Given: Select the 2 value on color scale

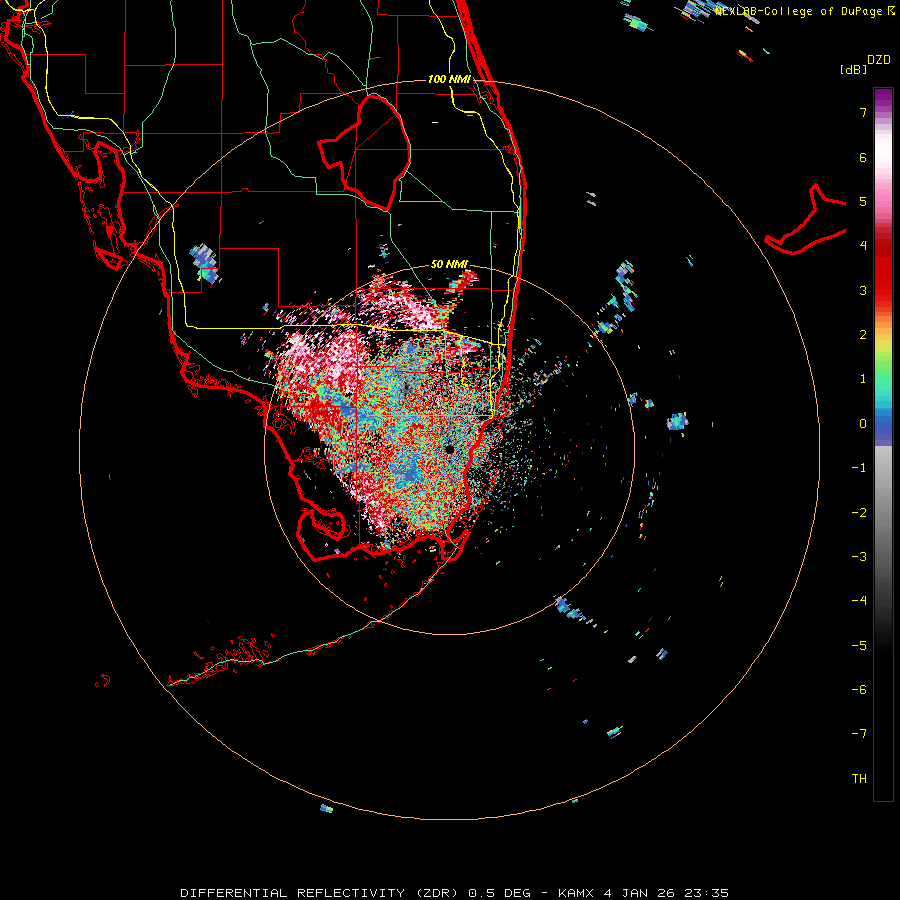Looking at the screenshot, I should 863,335.
